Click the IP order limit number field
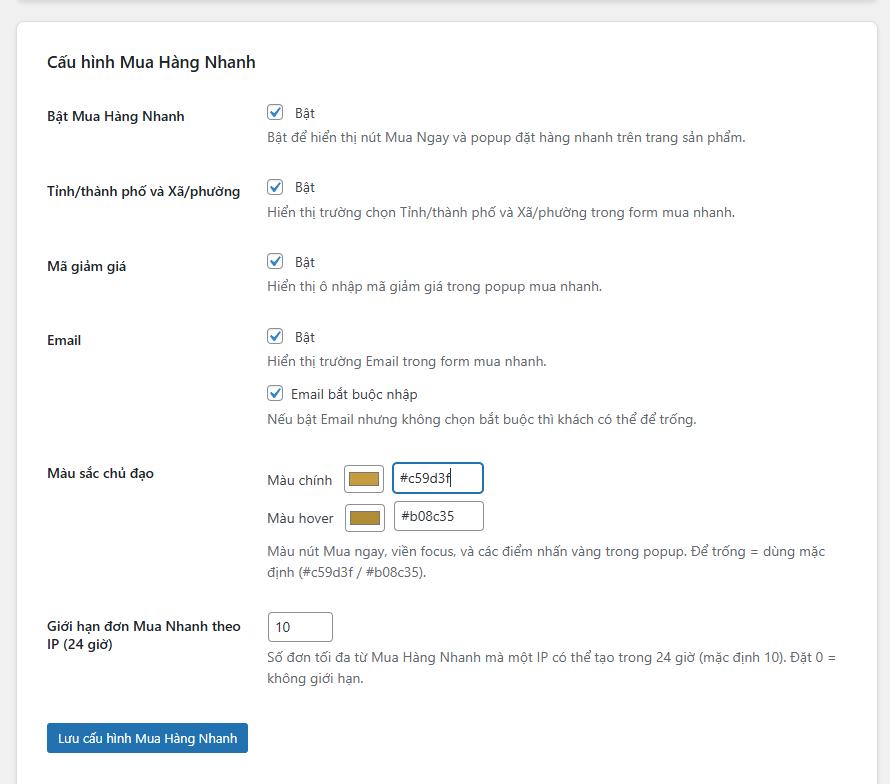The image size is (890, 784). [300, 627]
